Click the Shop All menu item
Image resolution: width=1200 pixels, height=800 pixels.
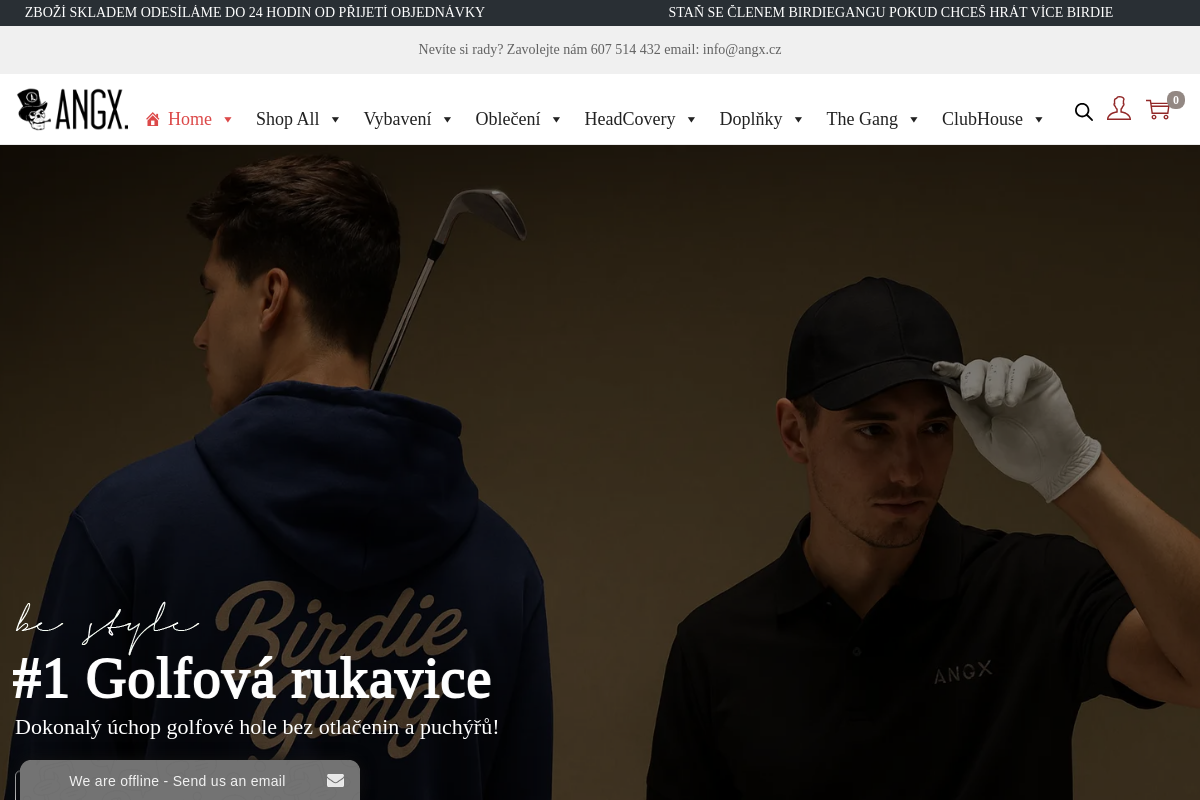click(x=287, y=119)
